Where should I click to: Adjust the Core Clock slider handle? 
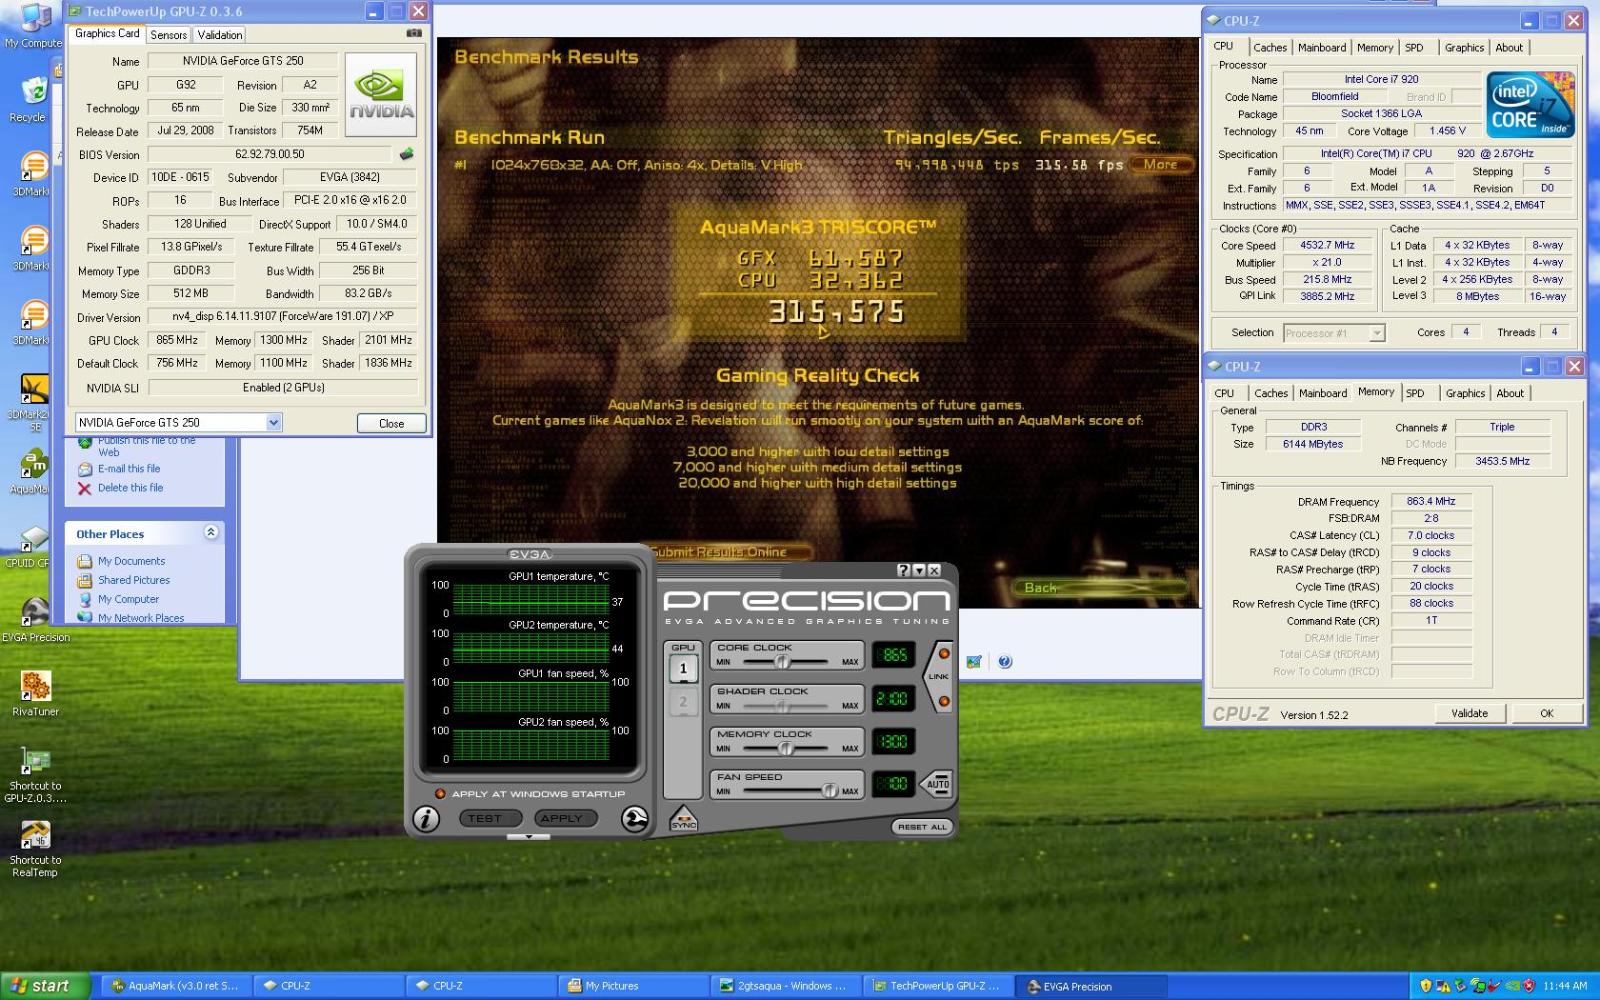click(783, 662)
